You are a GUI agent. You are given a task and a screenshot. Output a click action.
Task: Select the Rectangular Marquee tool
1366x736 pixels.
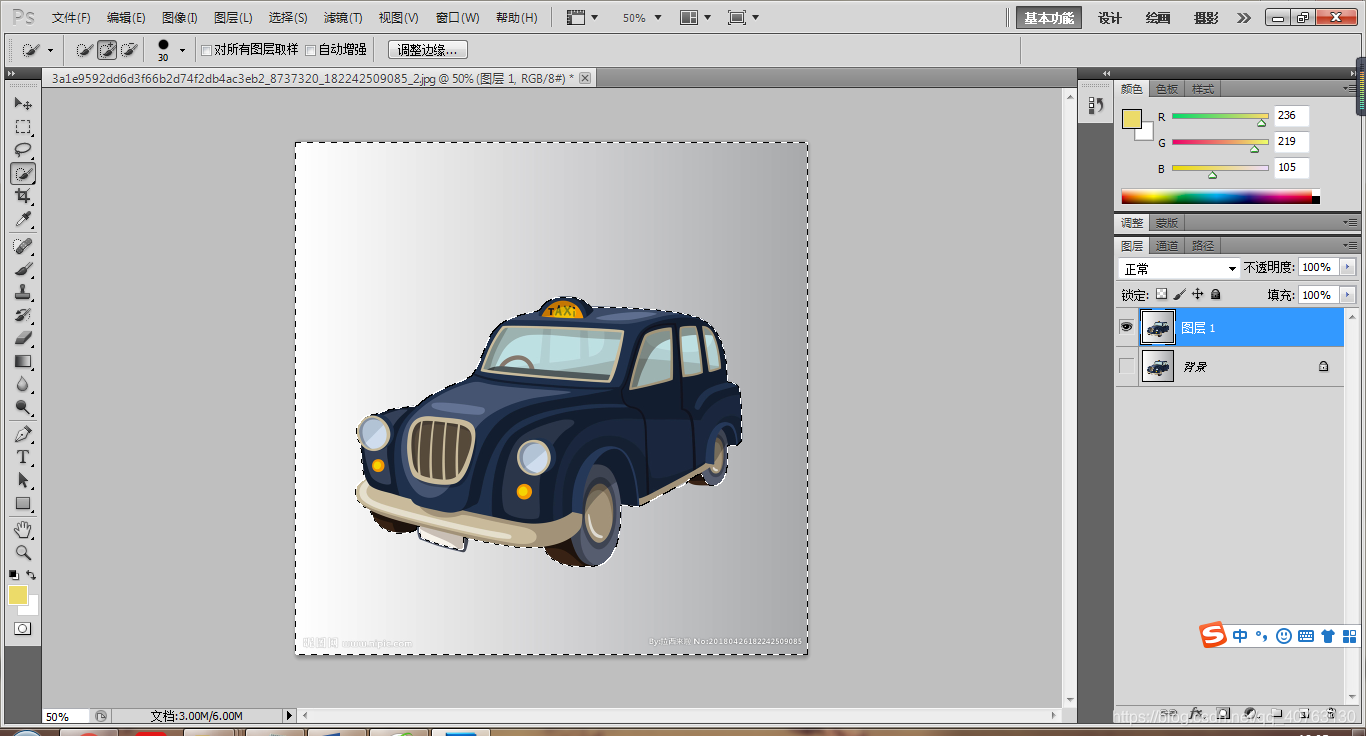click(23, 127)
